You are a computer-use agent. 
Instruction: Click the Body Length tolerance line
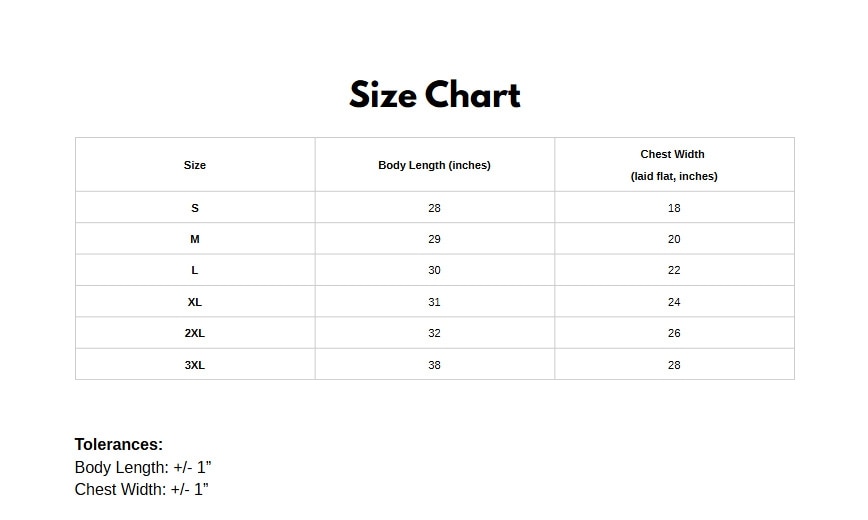click(x=143, y=467)
